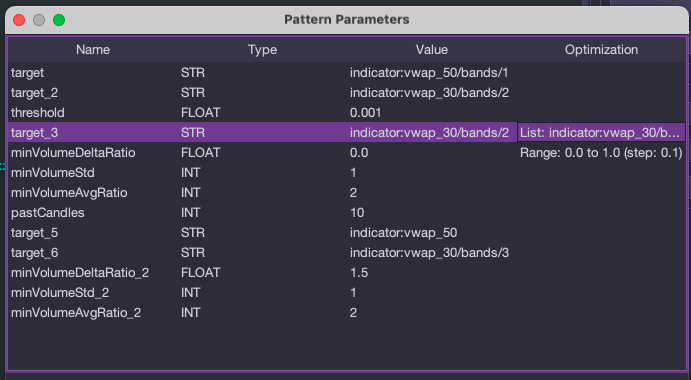Select the target_6 parameter name
691x380 pixels.
[34, 253]
